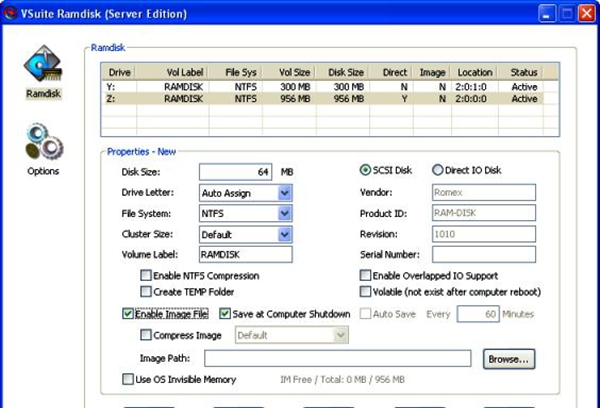Click the Revision field showing 1010
This screenshot has width=600, height=408.
click(484, 234)
